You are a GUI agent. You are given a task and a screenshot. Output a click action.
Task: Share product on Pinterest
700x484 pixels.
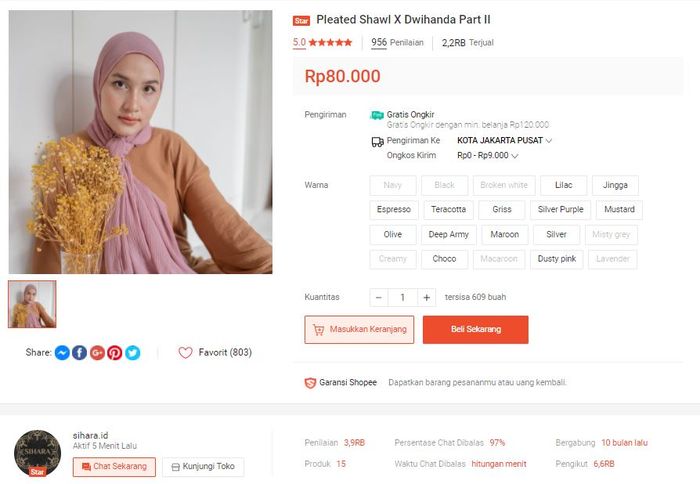tap(115, 353)
